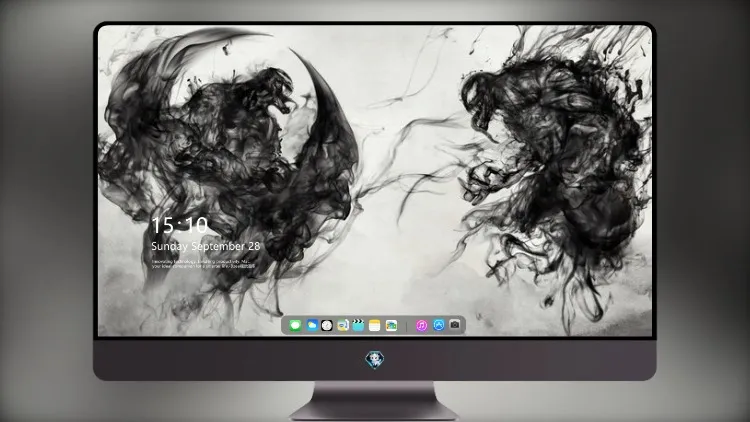This screenshot has height=422, width=750.
Task: Click the 'Sunday September 28' date text
Action: click(206, 246)
